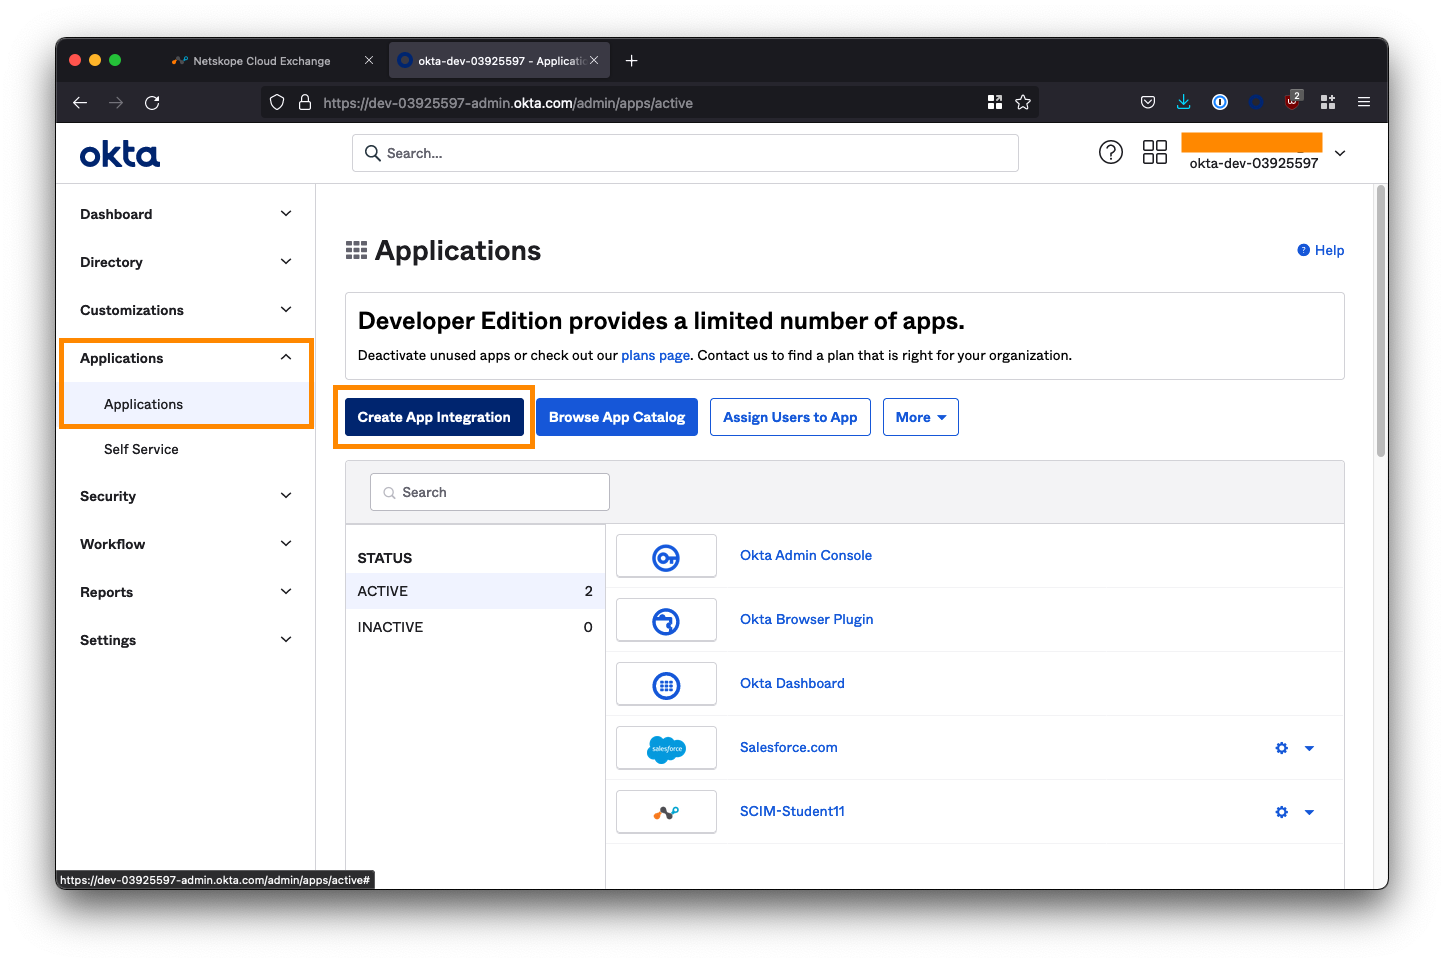
Task: Open the gear settings for SCIM-Student11
Action: point(1281,812)
